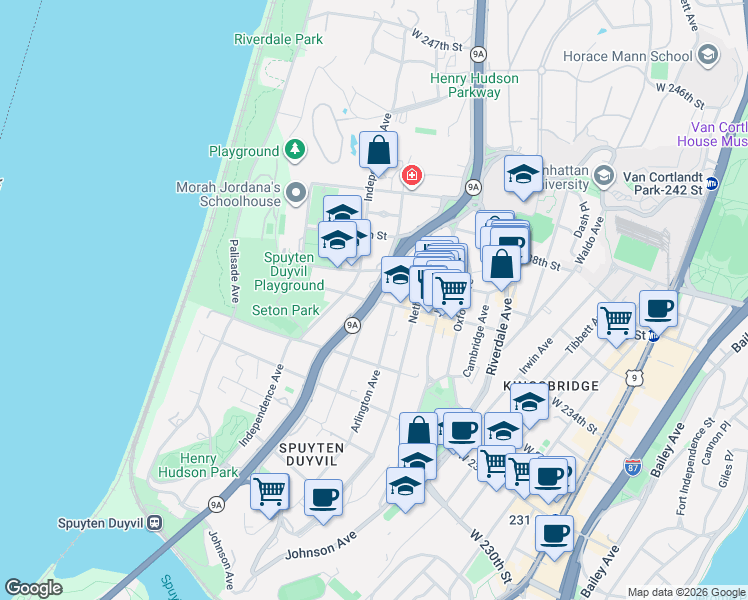Screen dimensions: 748x600
Task: Click the 9A shield near Henry Hudson Park
Action: pyautogui.click(x=217, y=505)
